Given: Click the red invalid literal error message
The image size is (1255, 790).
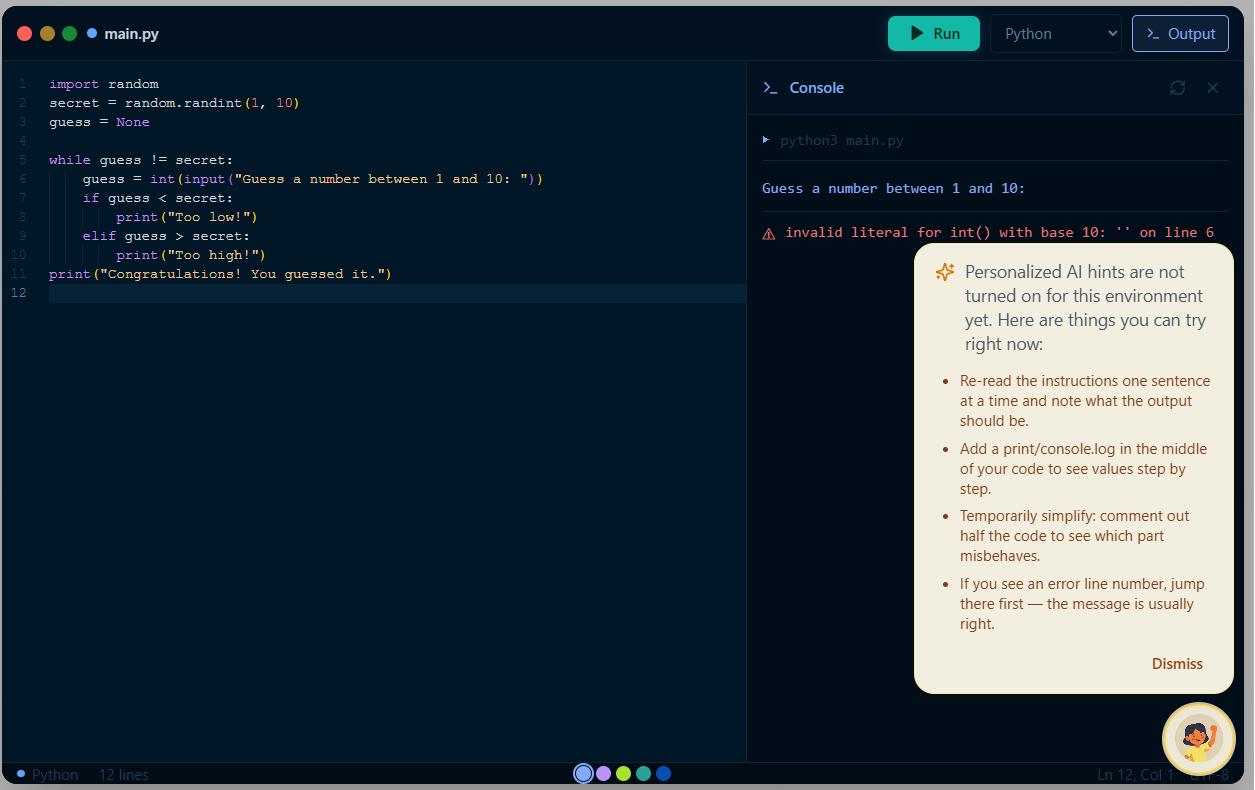Looking at the screenshot, I should (999, 232).
